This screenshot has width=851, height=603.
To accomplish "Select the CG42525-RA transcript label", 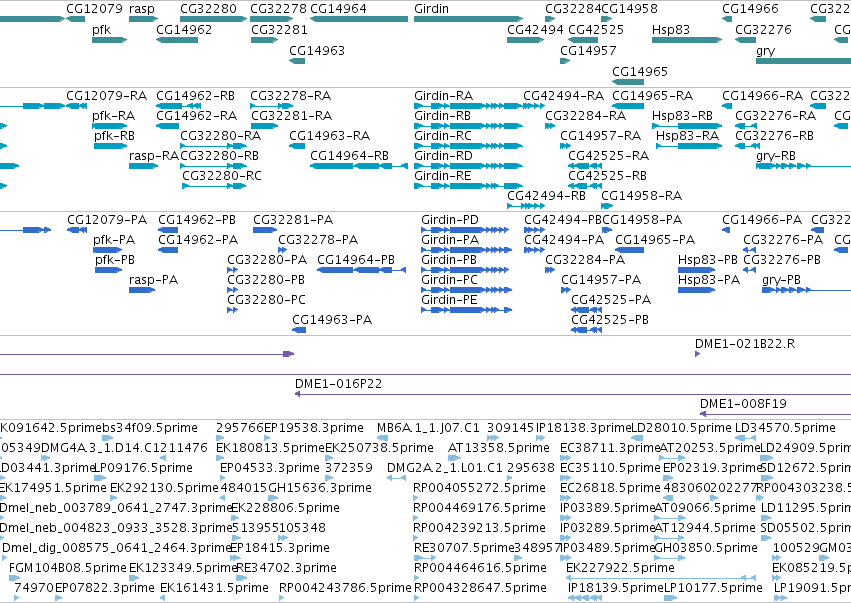I will pyautogui.click(x=608, y=156).
